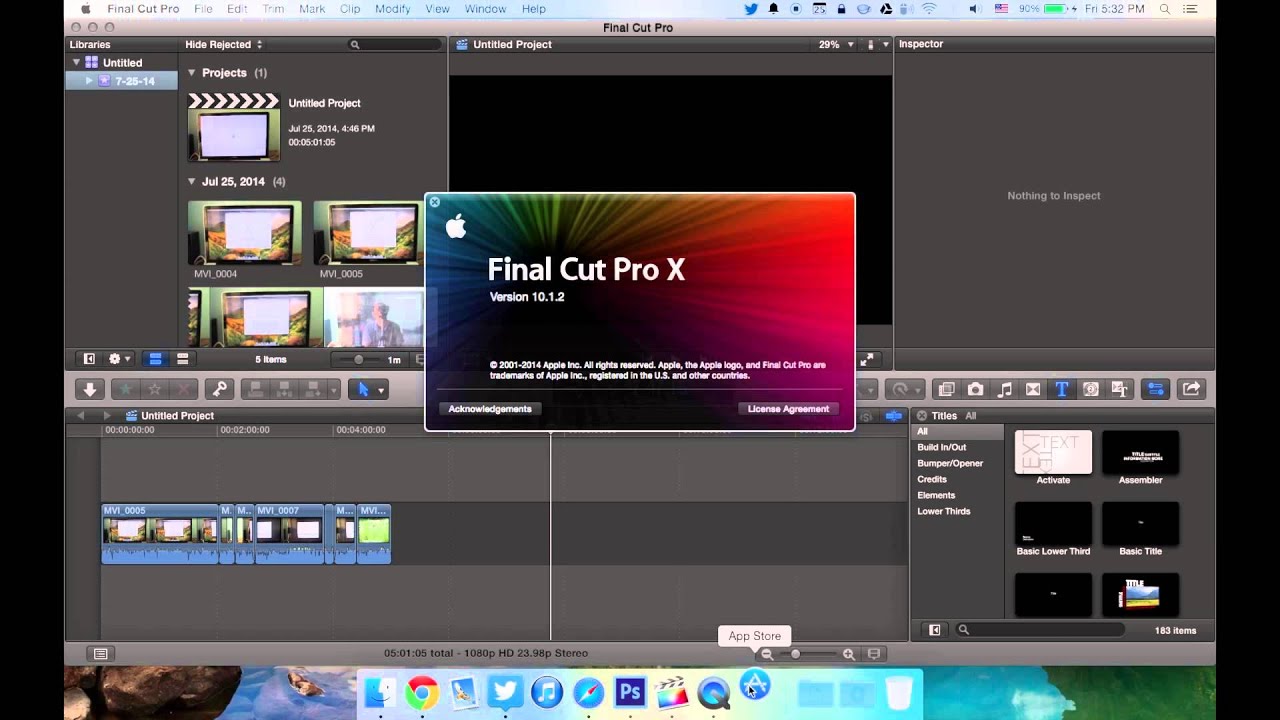The image size is (1280, 720).
Task: Select Build In/Out titles category
Action: 942,447
